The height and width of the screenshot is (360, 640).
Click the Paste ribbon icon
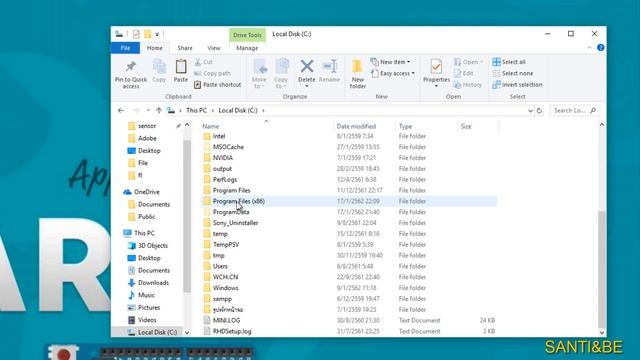pos(181,67)
